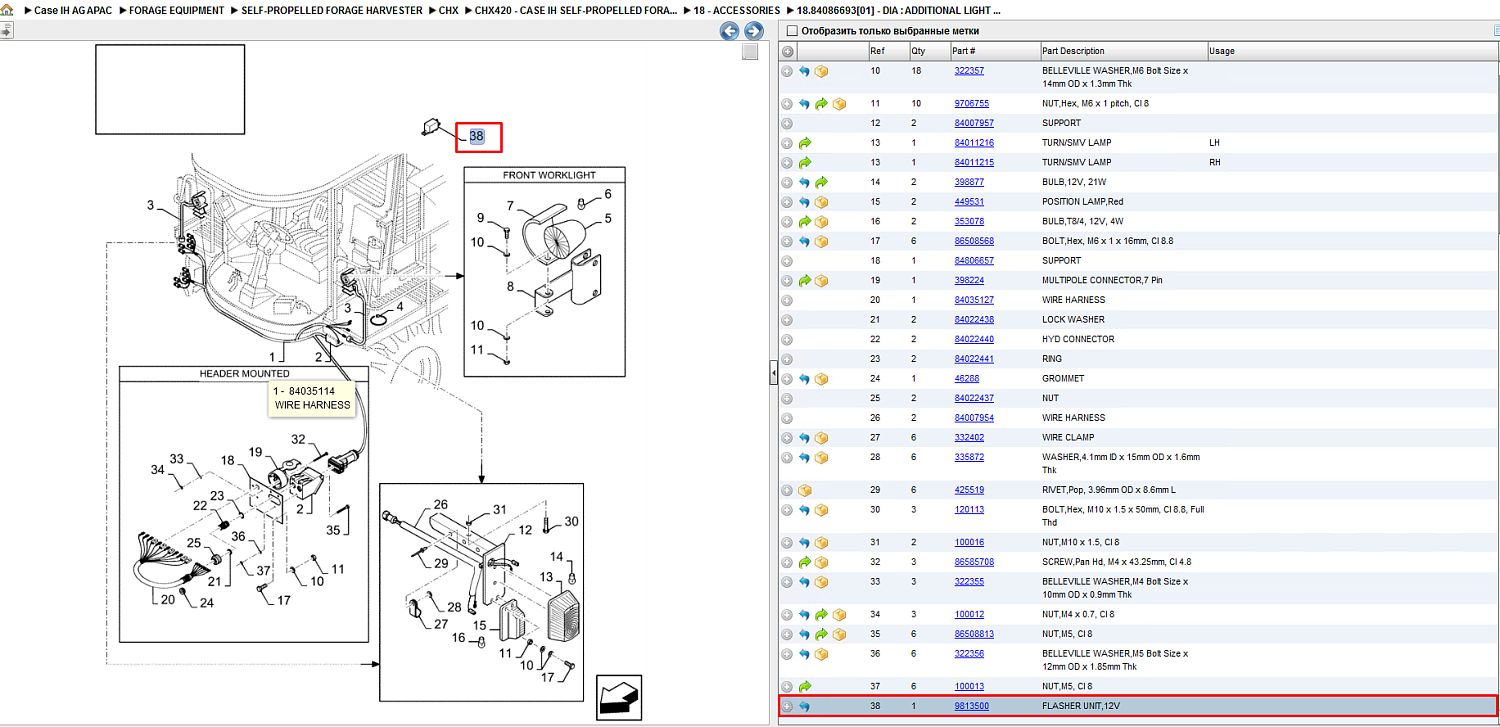This screenshot has height=727, width=1500.
Task: Select callout 5 in the front worklight diagram
Action: pyautogui.click(x=607, y=218)
